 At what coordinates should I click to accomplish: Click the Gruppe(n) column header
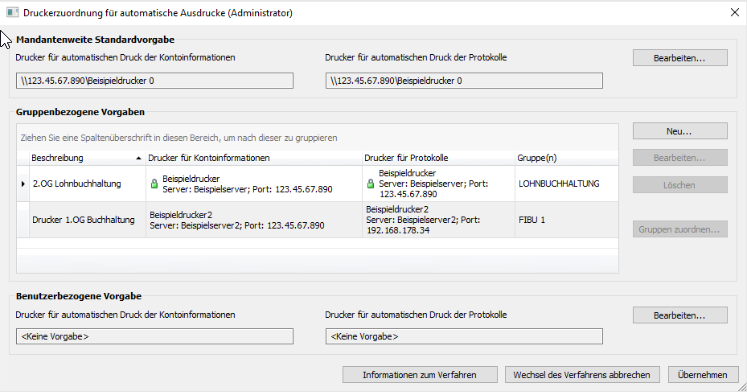(566, 158)
